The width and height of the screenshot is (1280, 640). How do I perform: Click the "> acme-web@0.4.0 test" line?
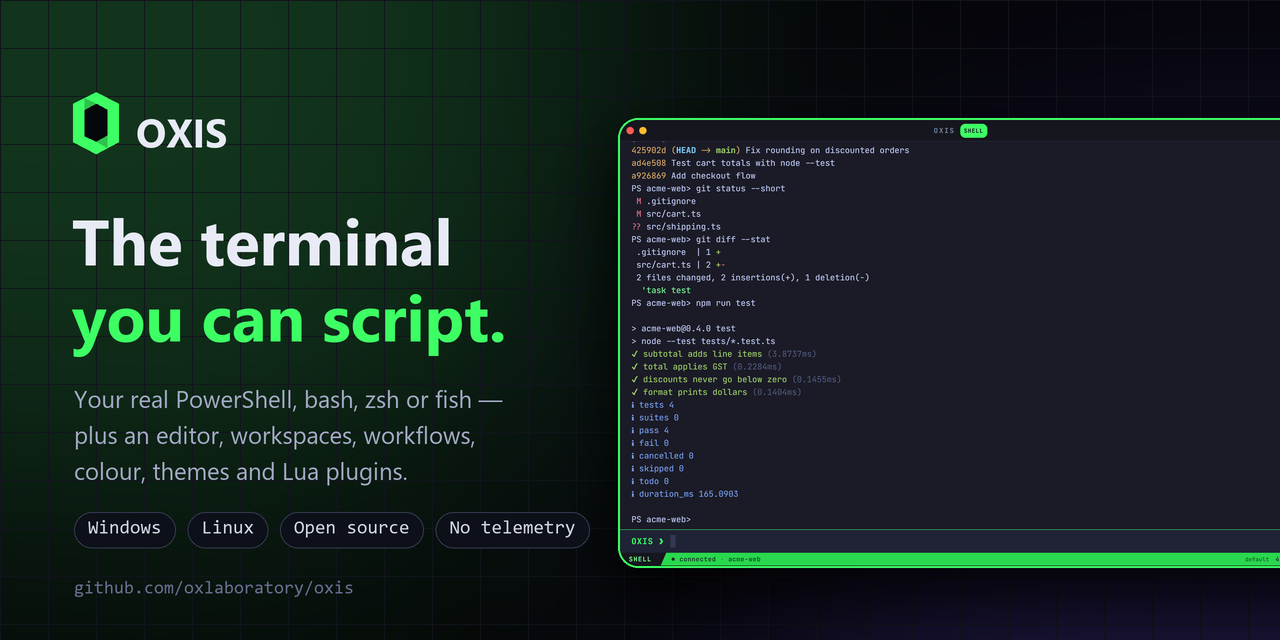(x=683, y=328)
